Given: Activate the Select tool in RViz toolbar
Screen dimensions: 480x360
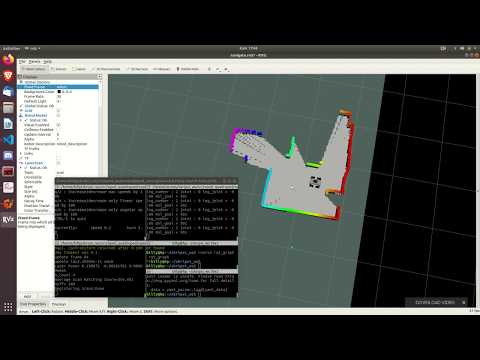Looking at the screenshot, I should click(59, 69).
